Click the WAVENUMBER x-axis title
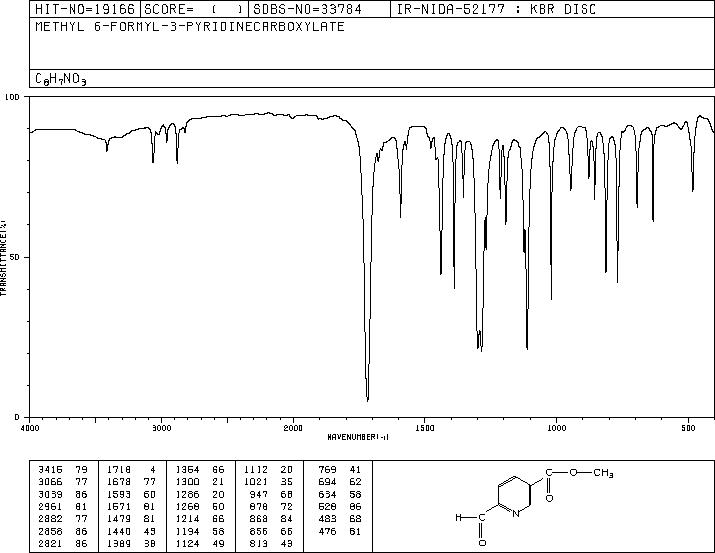The image size is (715, 553). click(358, 437)
